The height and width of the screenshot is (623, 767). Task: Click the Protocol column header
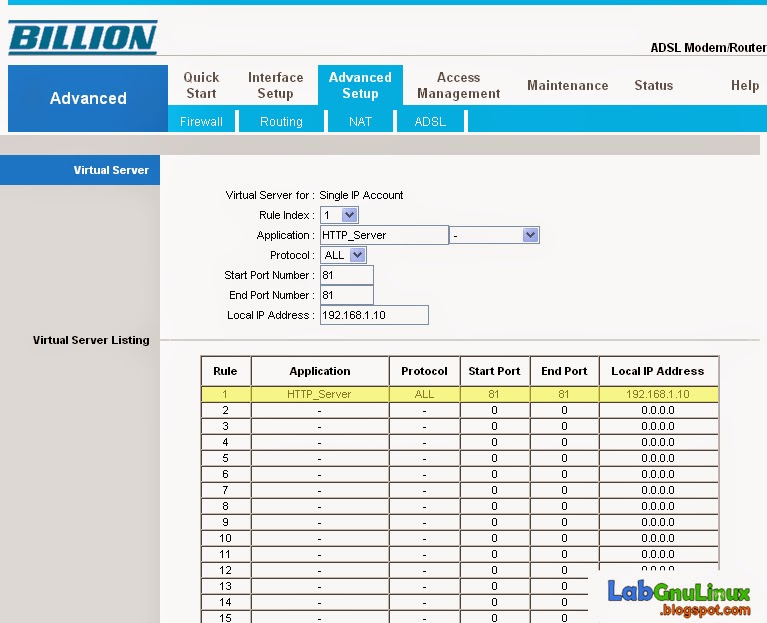click(x=424, y=371)
